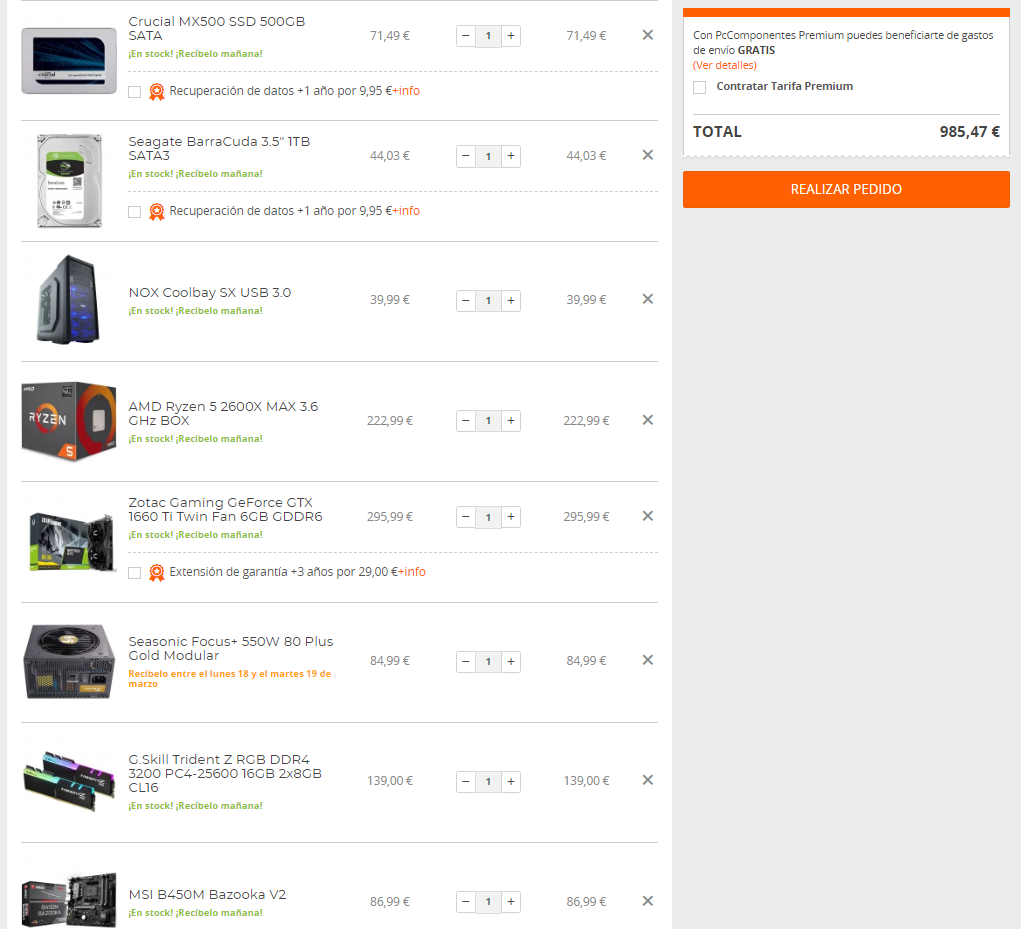Screen dimensions: 1021x929
Task: Increase Seasonic Focus+ 550W quantity
Action: [511, 661]
